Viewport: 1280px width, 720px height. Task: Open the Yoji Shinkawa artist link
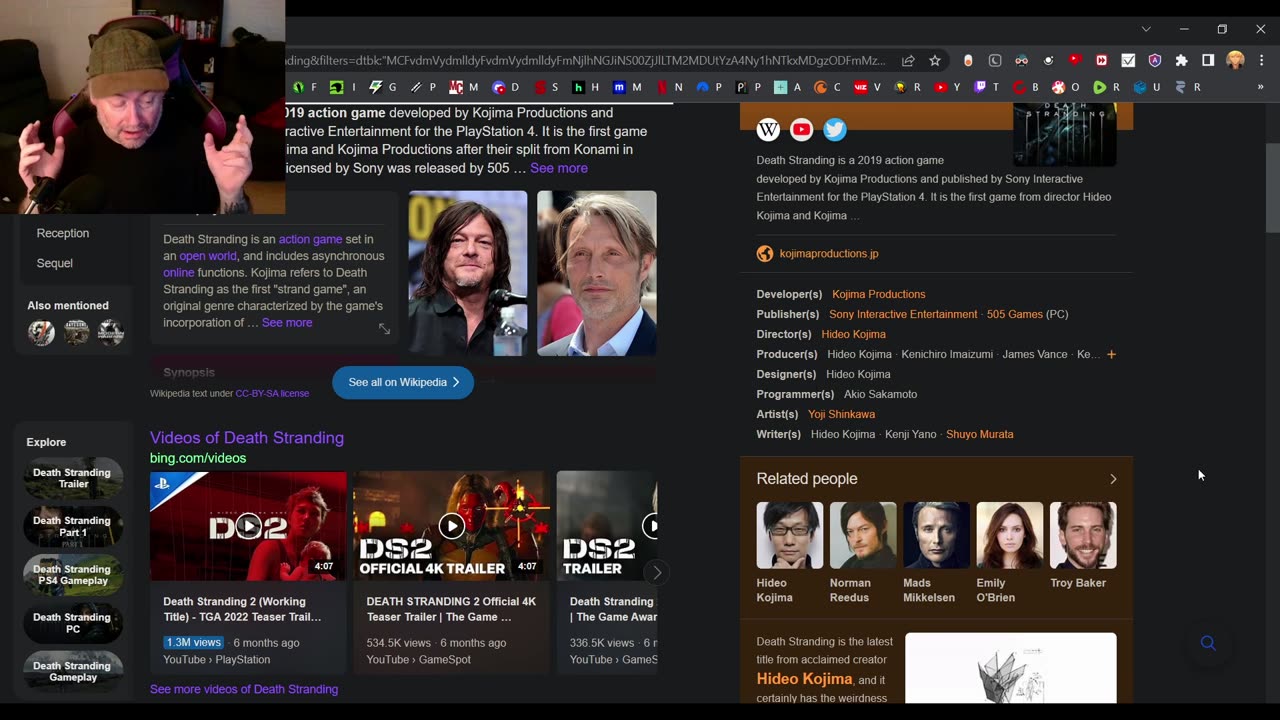841,414
